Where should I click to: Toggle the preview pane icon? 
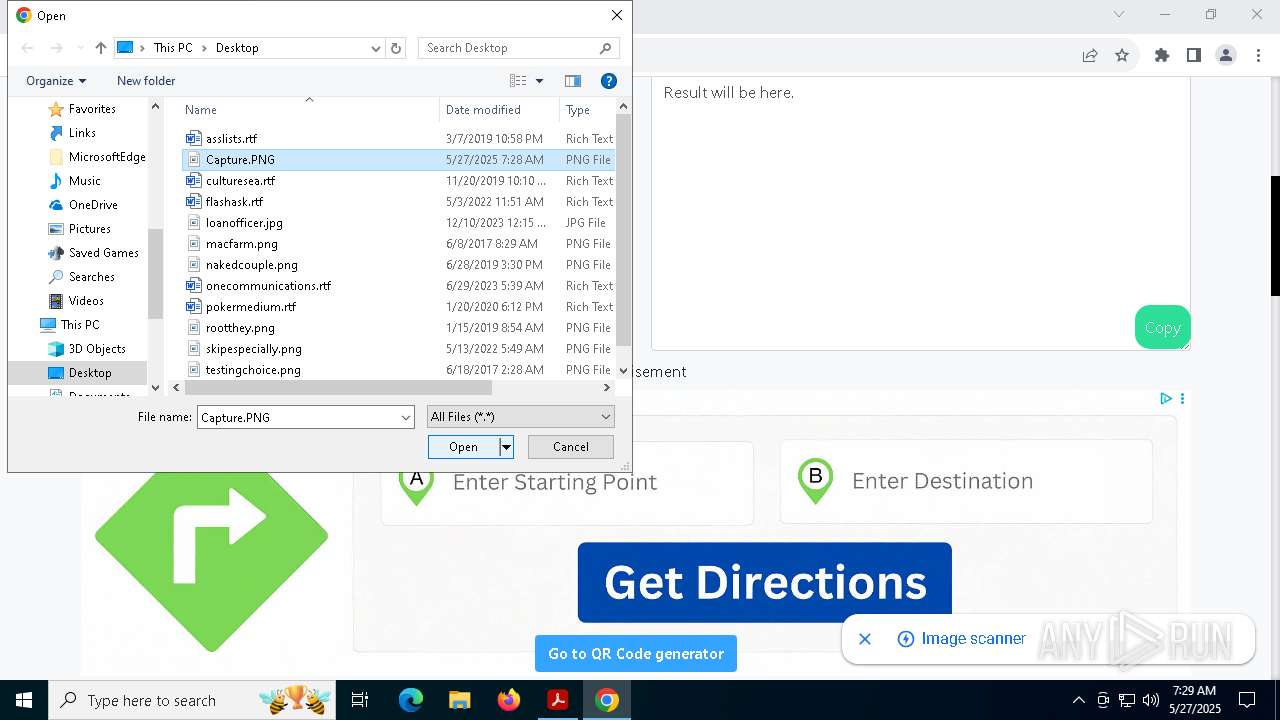(x=573, y=81)
